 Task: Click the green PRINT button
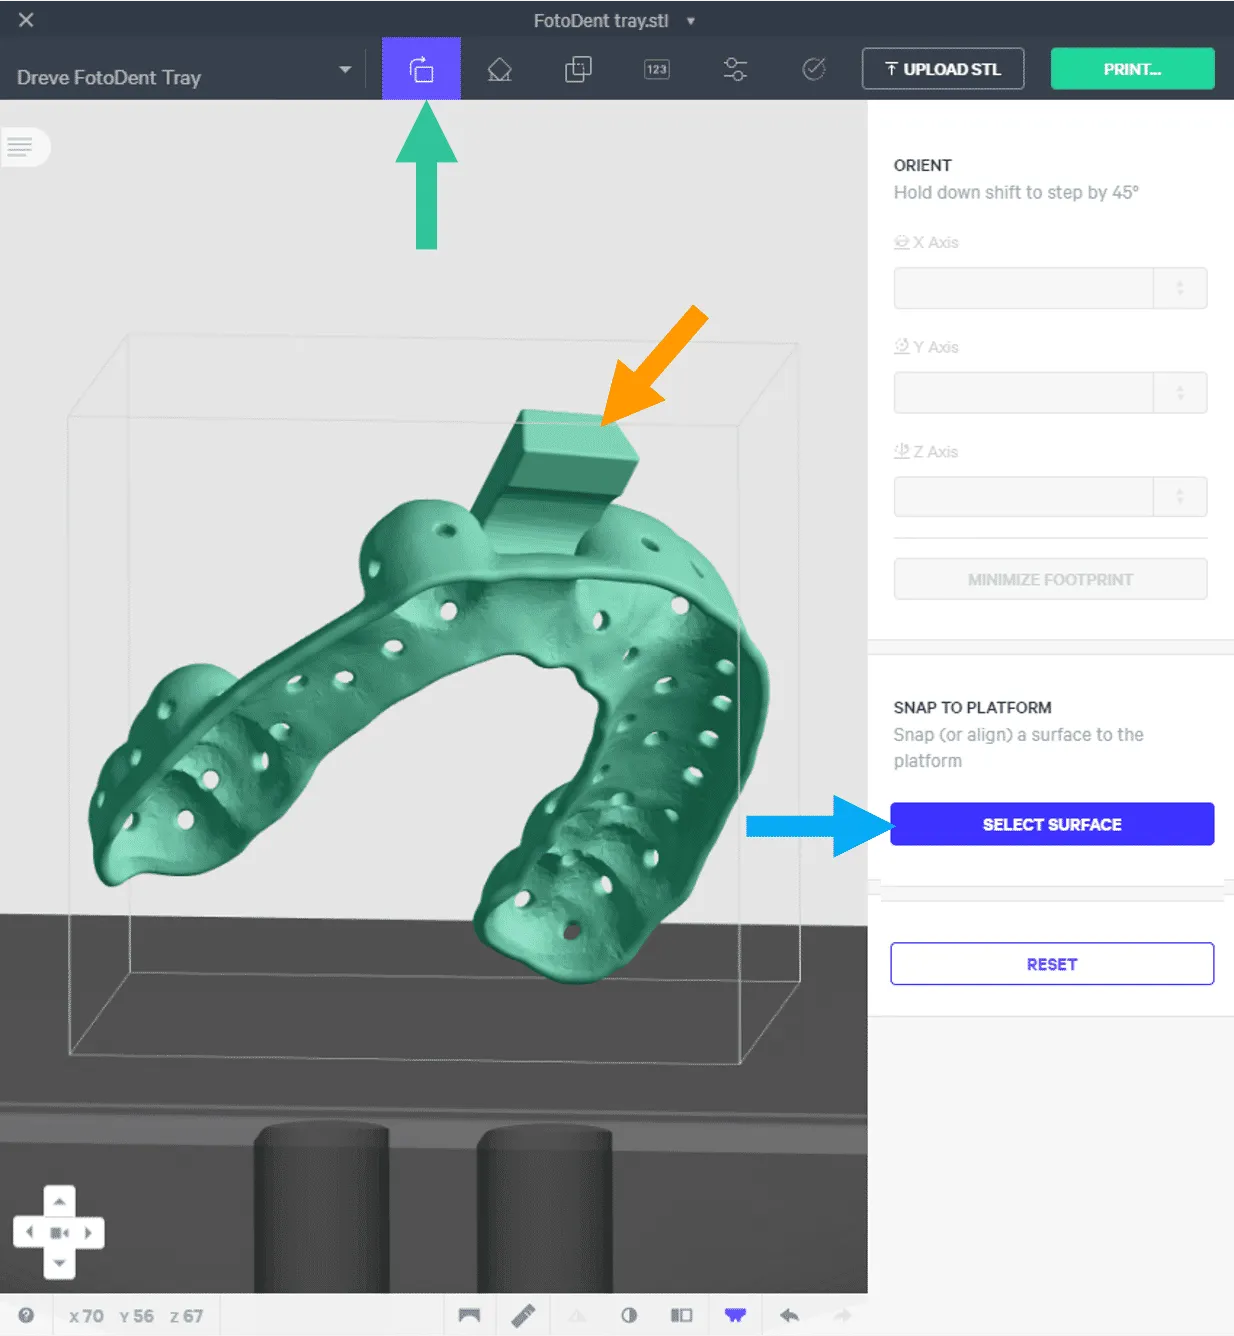coord(1132,69)
